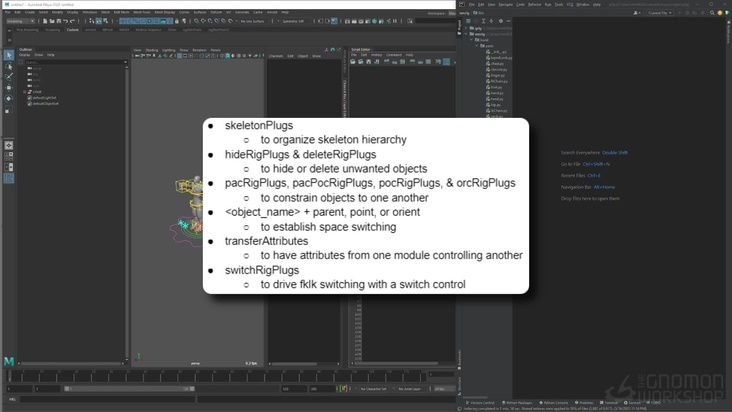Pick the Move tool in toolbox
Screen dimensions: 732x412
click(x=9, y=88)
